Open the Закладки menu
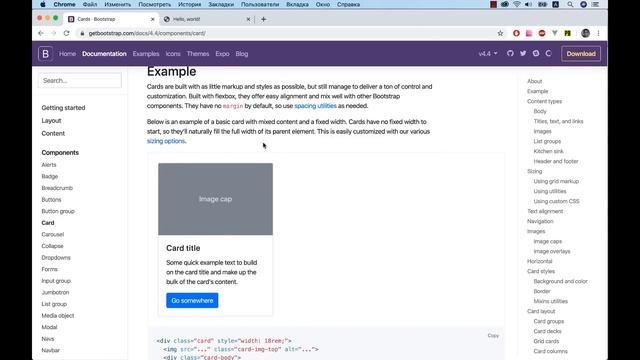640x360 pixels. (221, 4)
